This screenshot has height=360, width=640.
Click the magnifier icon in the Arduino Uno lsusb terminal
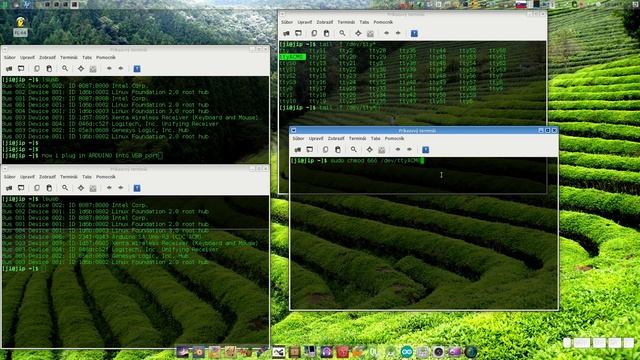65,188
